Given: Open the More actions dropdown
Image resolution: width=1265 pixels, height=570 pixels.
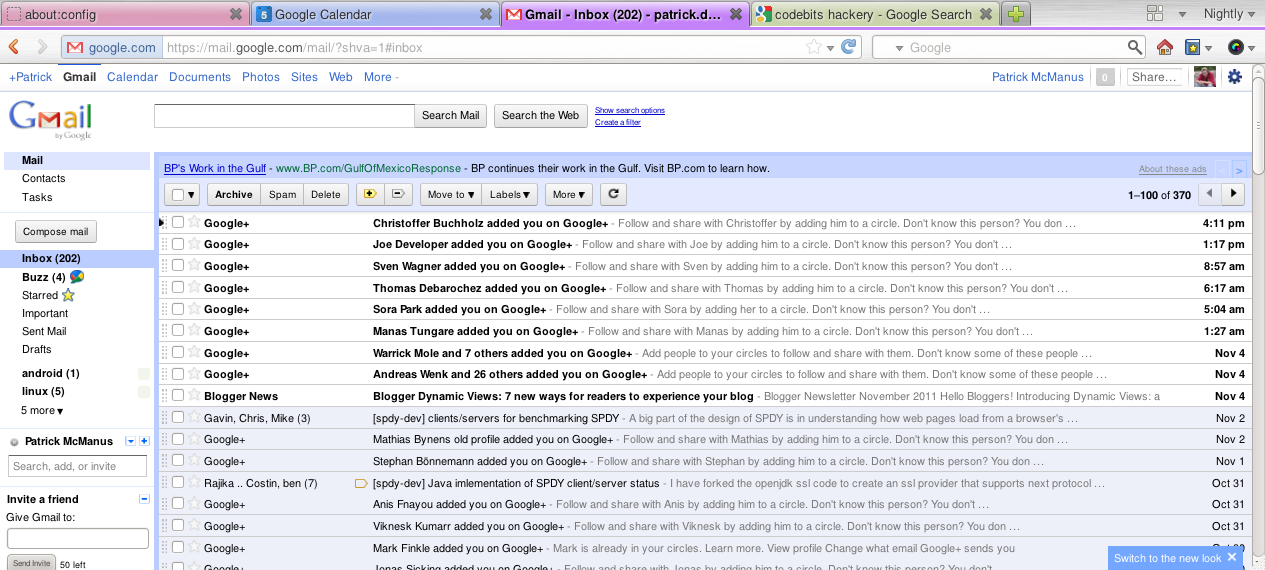Looking at the screenshot, I should point(569,195).
